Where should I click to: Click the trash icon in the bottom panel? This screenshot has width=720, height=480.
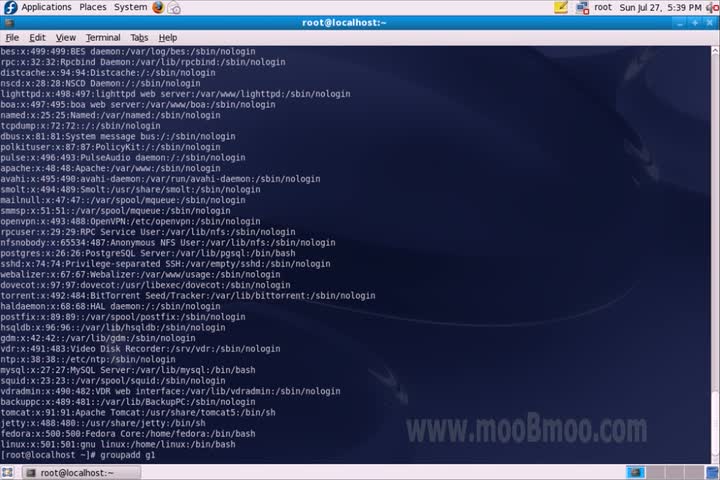point(713,473)
